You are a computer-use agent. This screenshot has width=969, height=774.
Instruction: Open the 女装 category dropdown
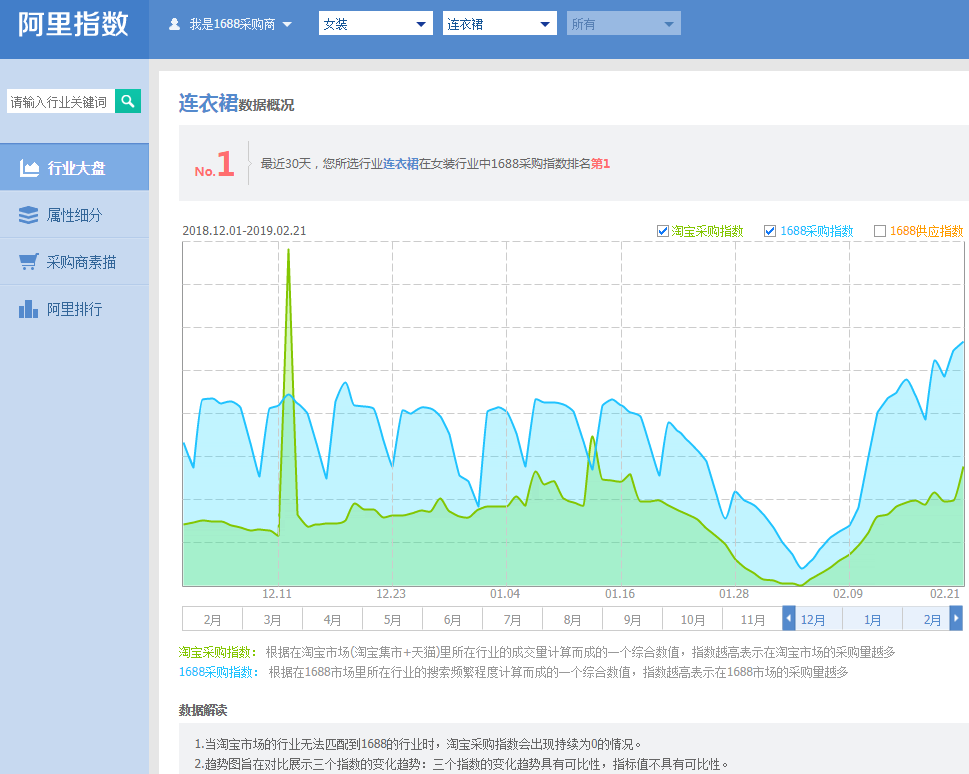click(376, 24)
